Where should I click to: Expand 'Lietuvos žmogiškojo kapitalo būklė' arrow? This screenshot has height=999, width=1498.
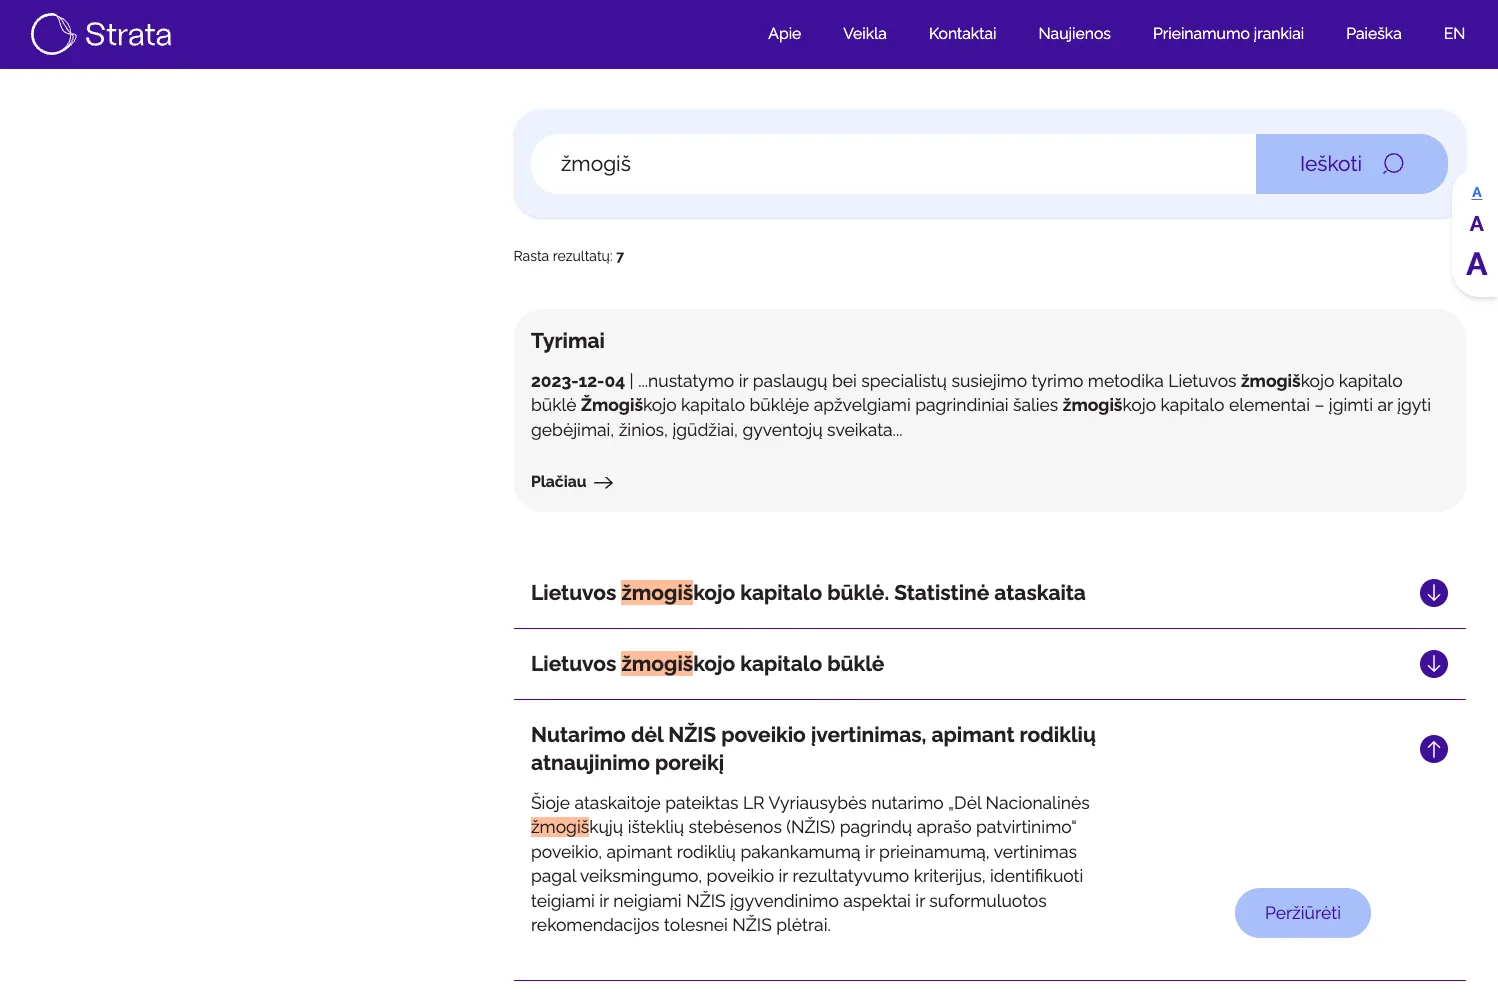click(x=1433, y=664)
